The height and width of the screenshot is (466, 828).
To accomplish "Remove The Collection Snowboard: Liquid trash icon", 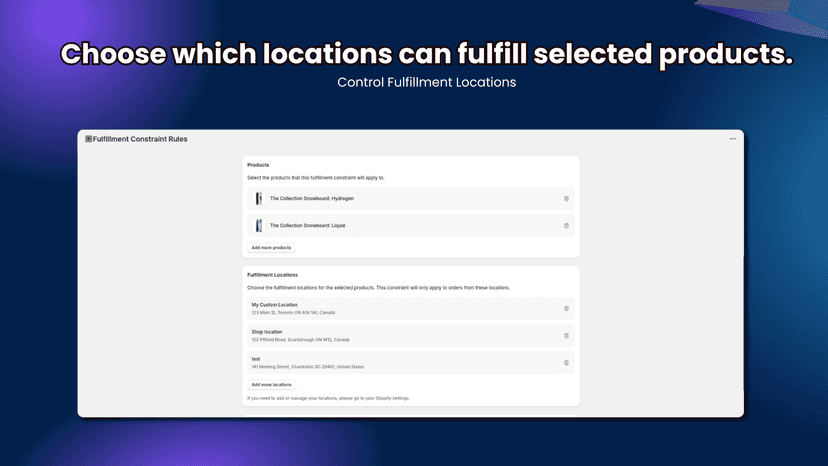I will point(566,226).
